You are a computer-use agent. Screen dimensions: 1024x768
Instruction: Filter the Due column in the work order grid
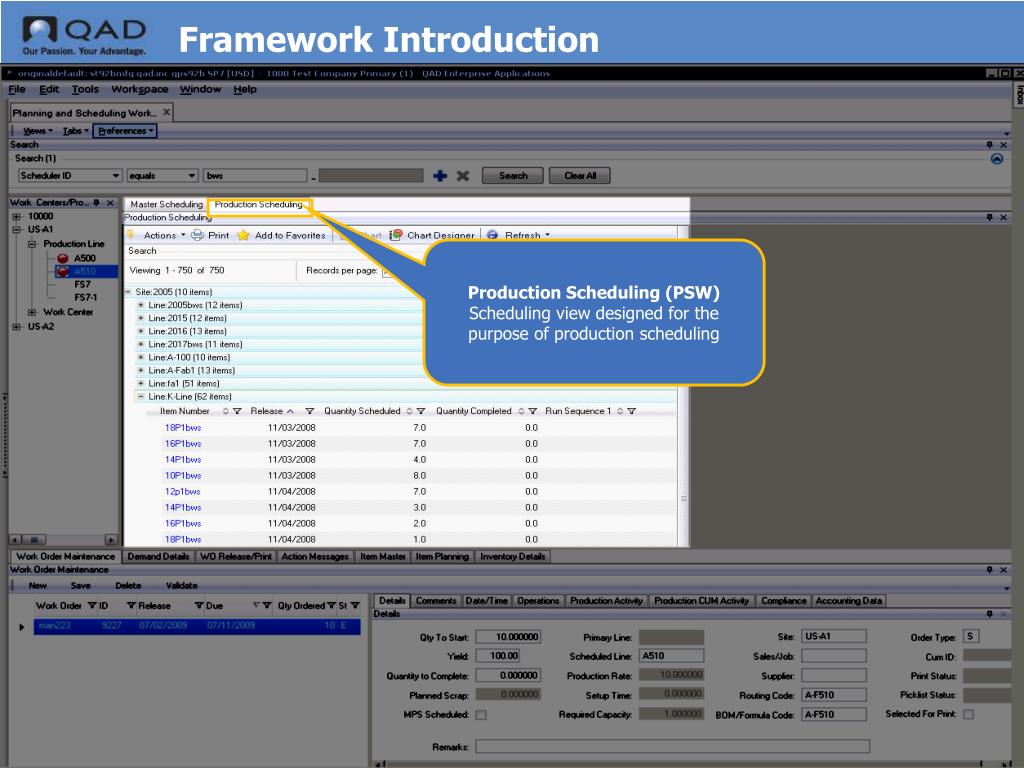coord(266,606)
